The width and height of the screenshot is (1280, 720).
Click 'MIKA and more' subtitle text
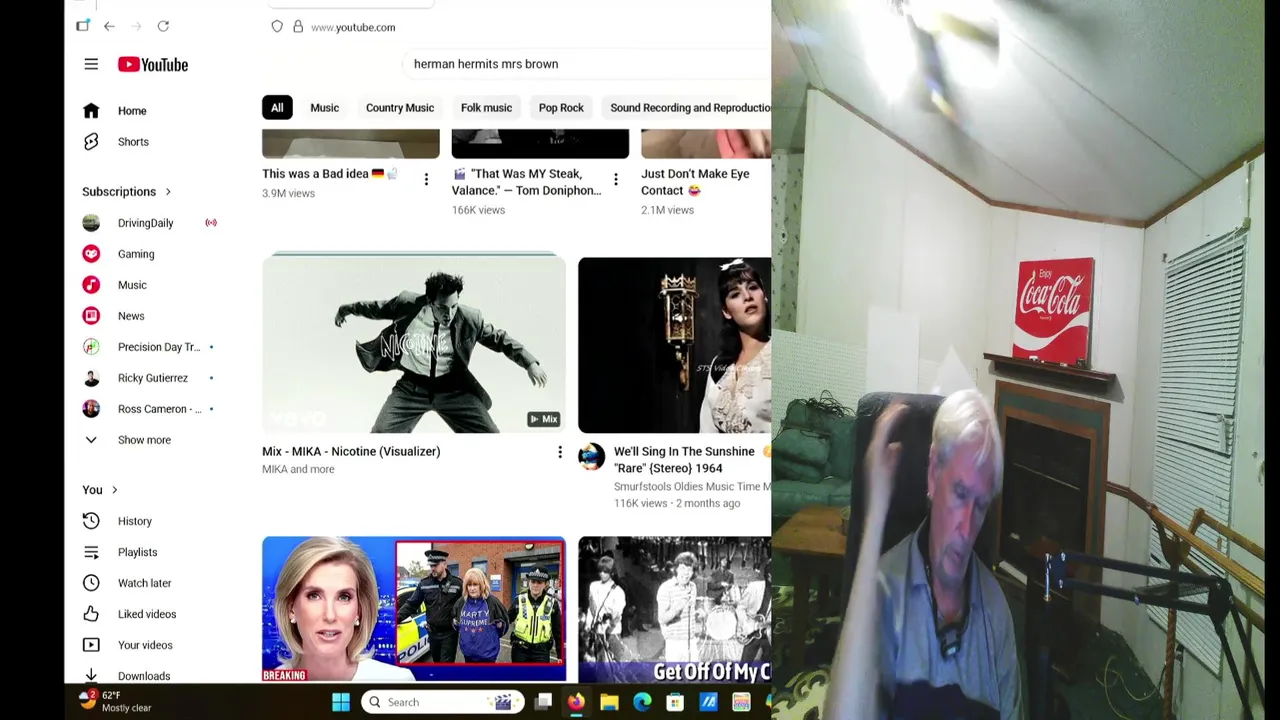298,469
